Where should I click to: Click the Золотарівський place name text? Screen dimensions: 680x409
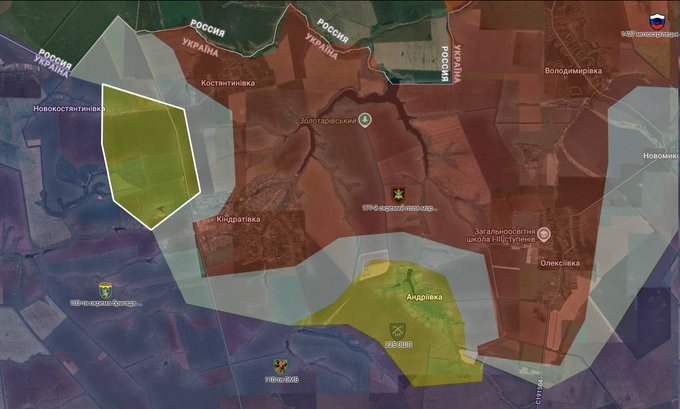coord(328,121)
